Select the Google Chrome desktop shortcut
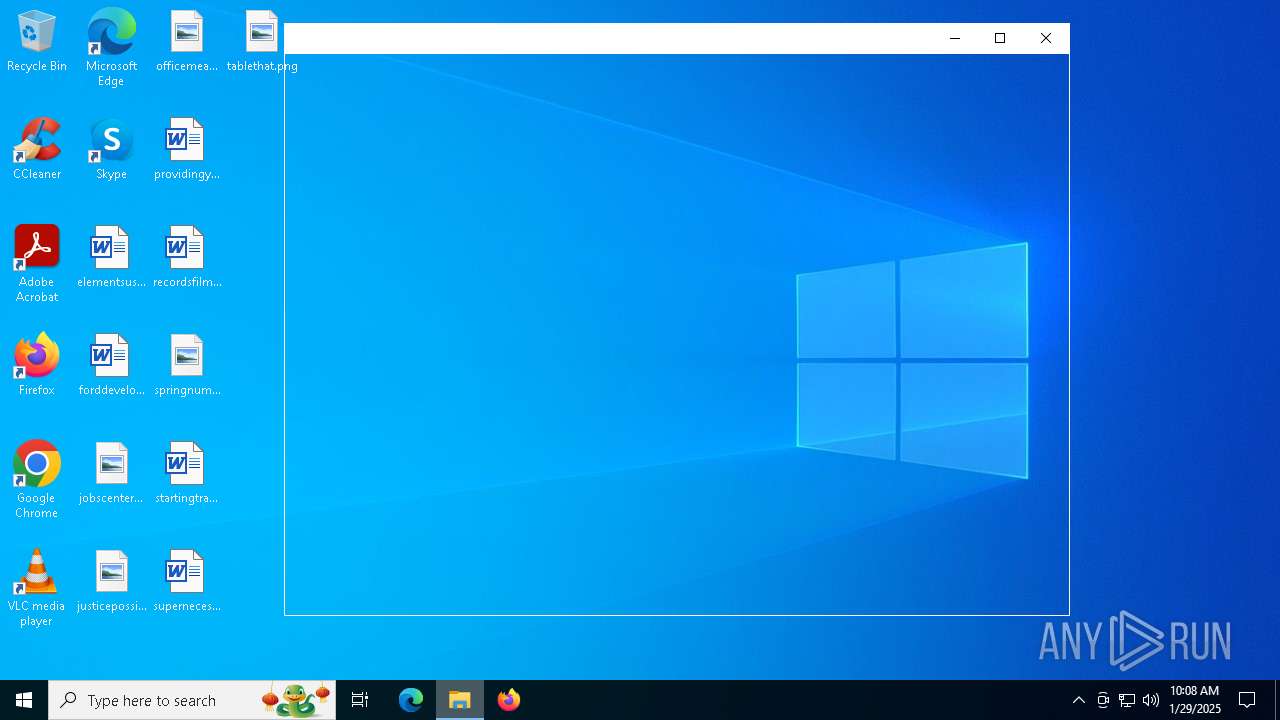Viewport: 1280px width, 720px height. [37, 480]
